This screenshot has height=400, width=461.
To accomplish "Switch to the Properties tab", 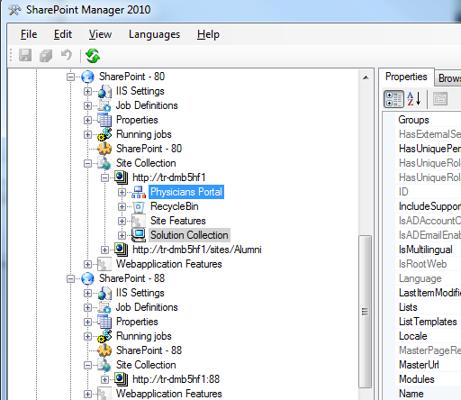I will [x=406, y=77].
